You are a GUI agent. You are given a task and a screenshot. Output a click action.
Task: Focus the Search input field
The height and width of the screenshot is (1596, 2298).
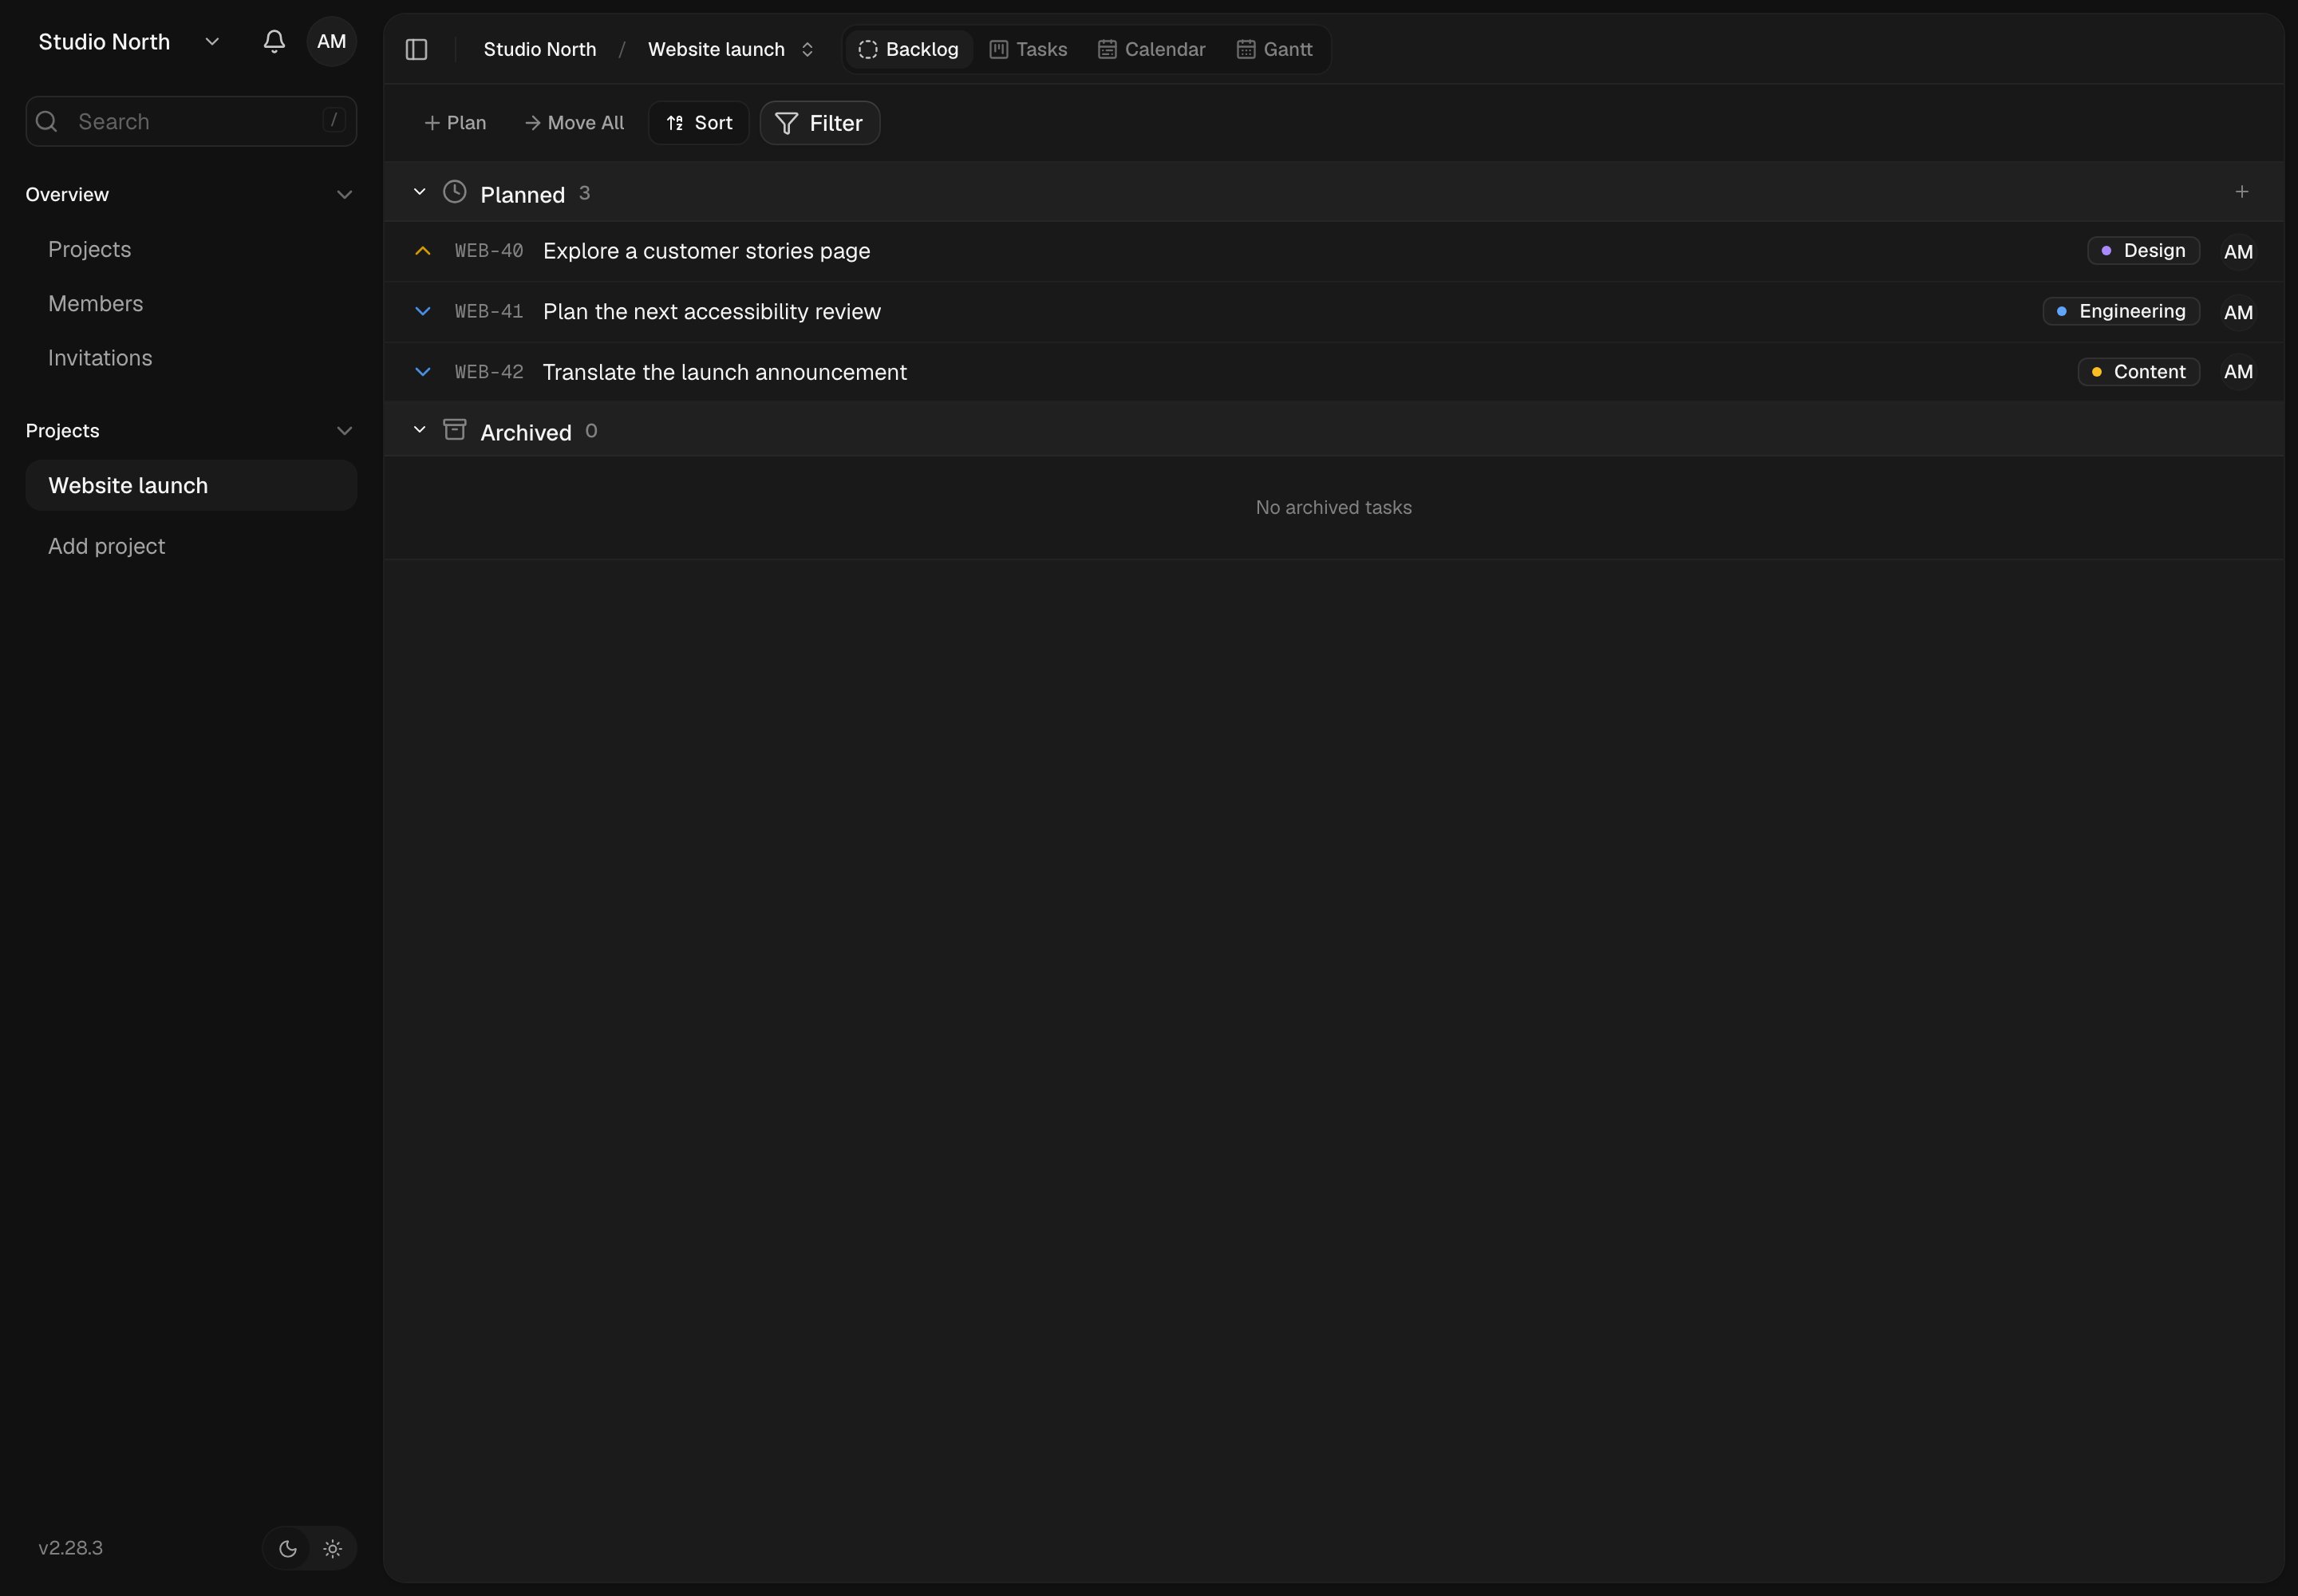(191, 121)
